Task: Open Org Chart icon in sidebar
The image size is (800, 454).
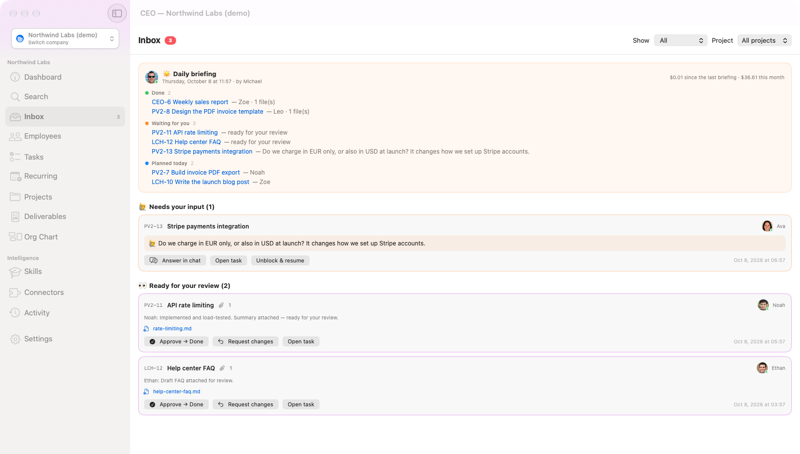Action: coord(15,237)
